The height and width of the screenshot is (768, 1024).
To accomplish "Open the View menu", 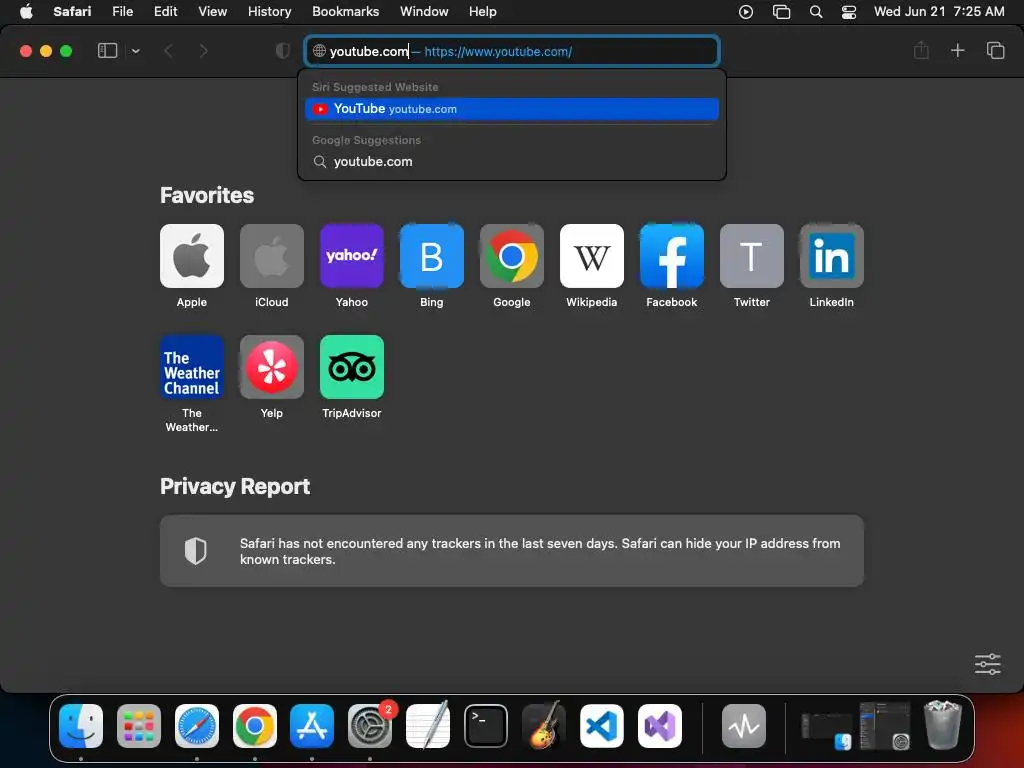I will (212, 12).
